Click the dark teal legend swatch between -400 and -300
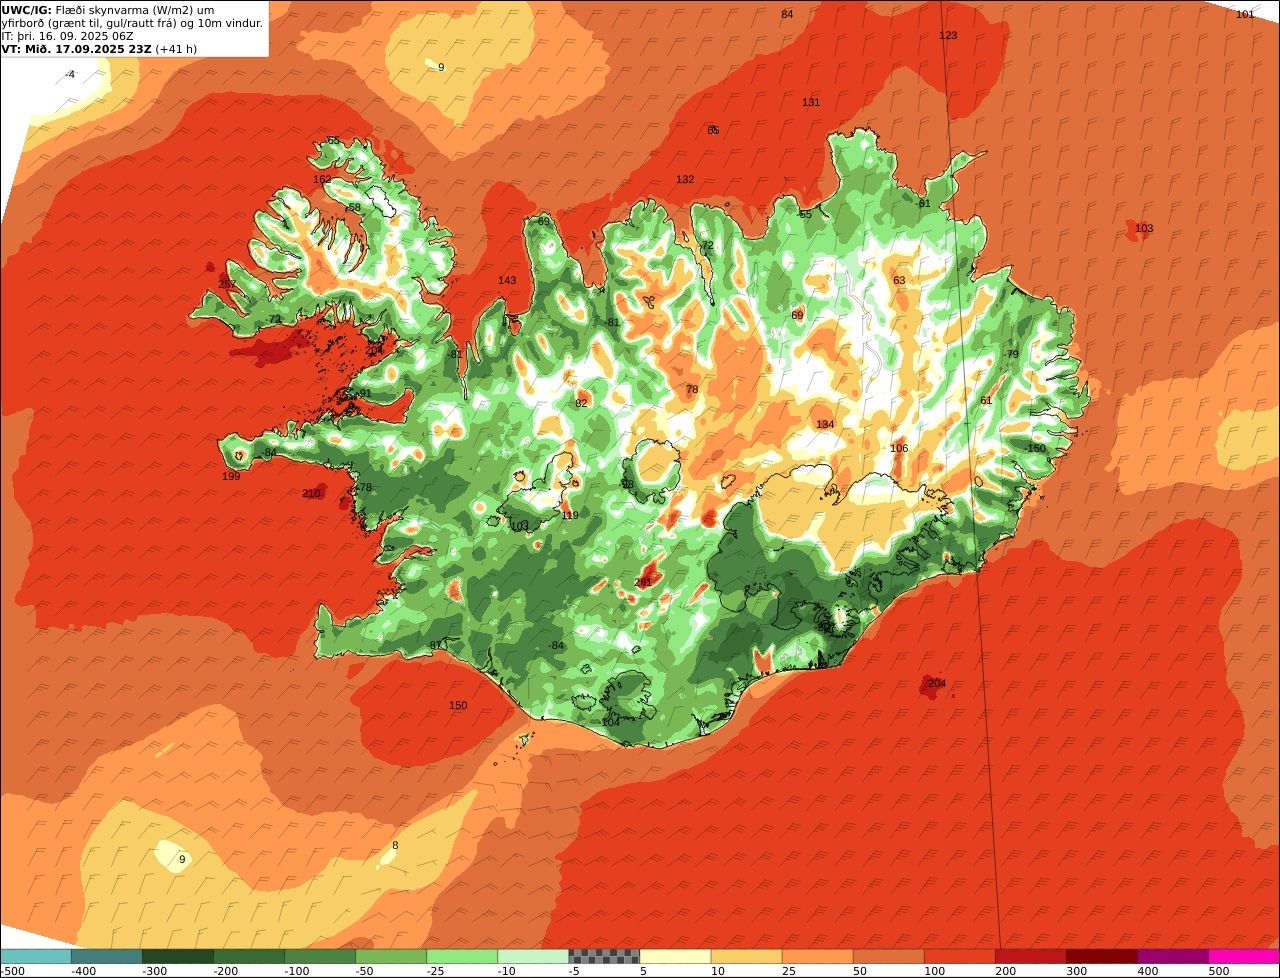 click(x=107, y=956)
